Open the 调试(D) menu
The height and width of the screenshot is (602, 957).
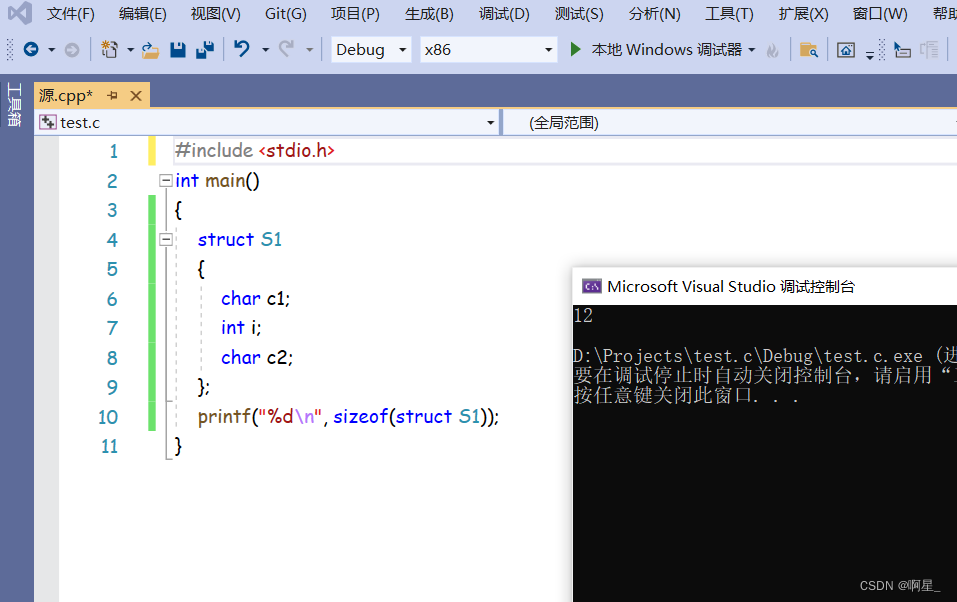pos(504,14)
